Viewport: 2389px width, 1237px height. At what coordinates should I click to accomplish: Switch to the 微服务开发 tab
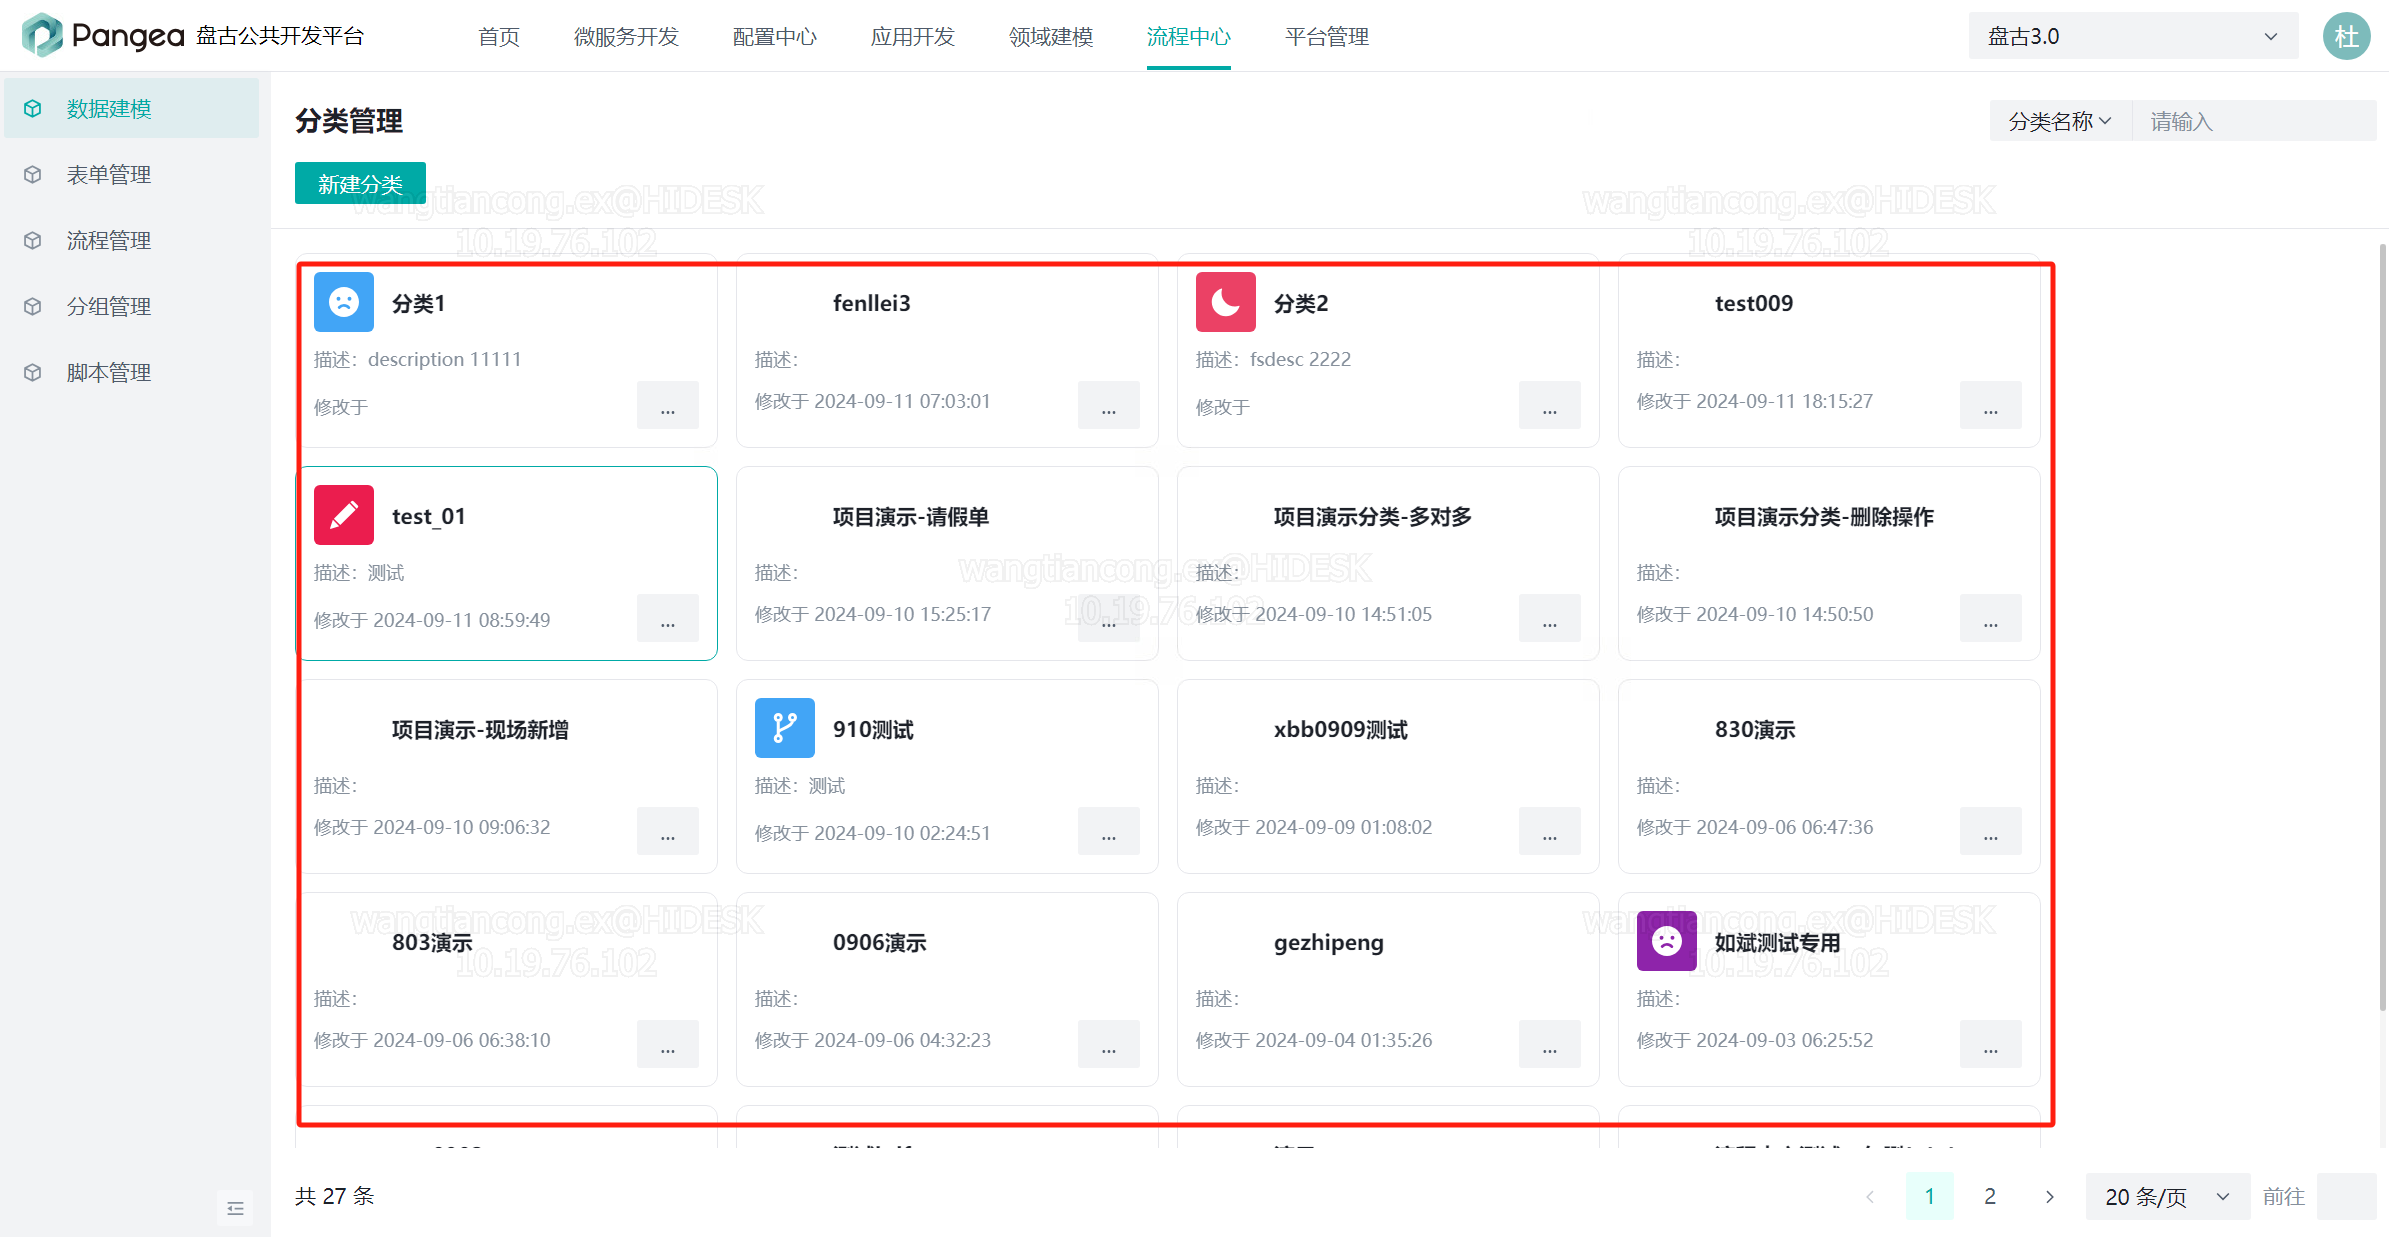click(626, 37)
